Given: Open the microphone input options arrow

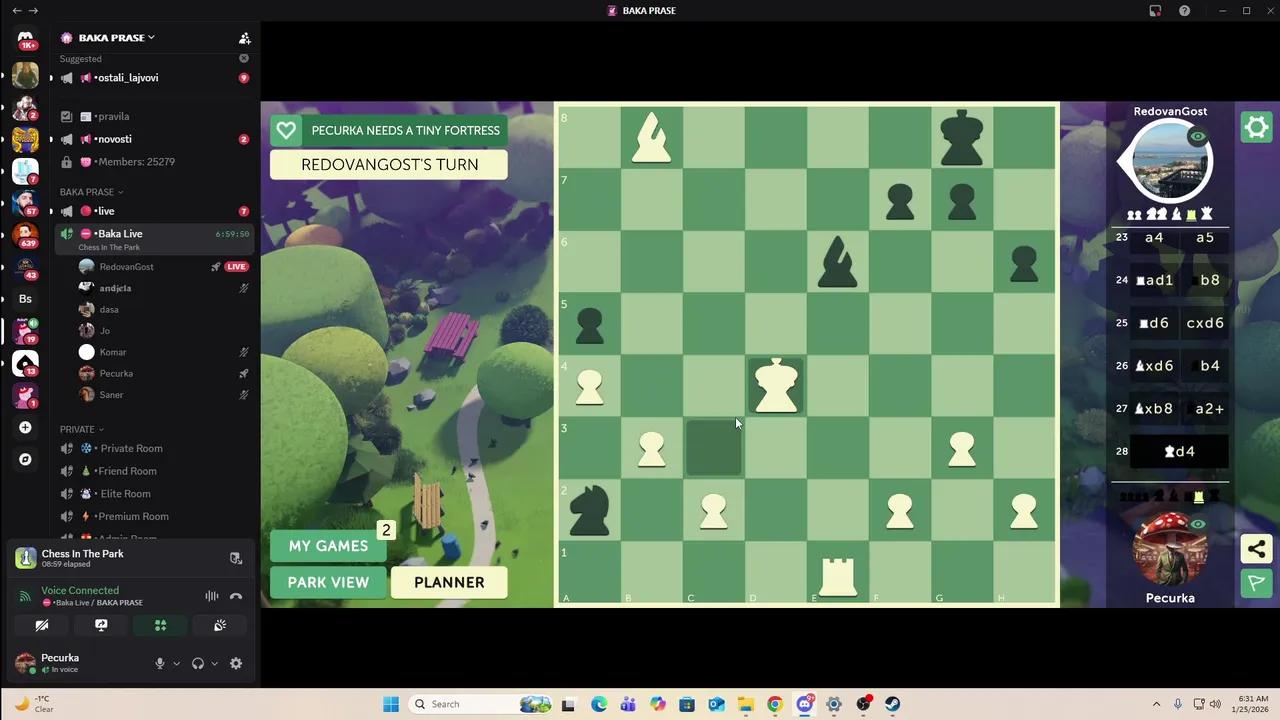Looking at the screenshot, I should coord(176,663).
